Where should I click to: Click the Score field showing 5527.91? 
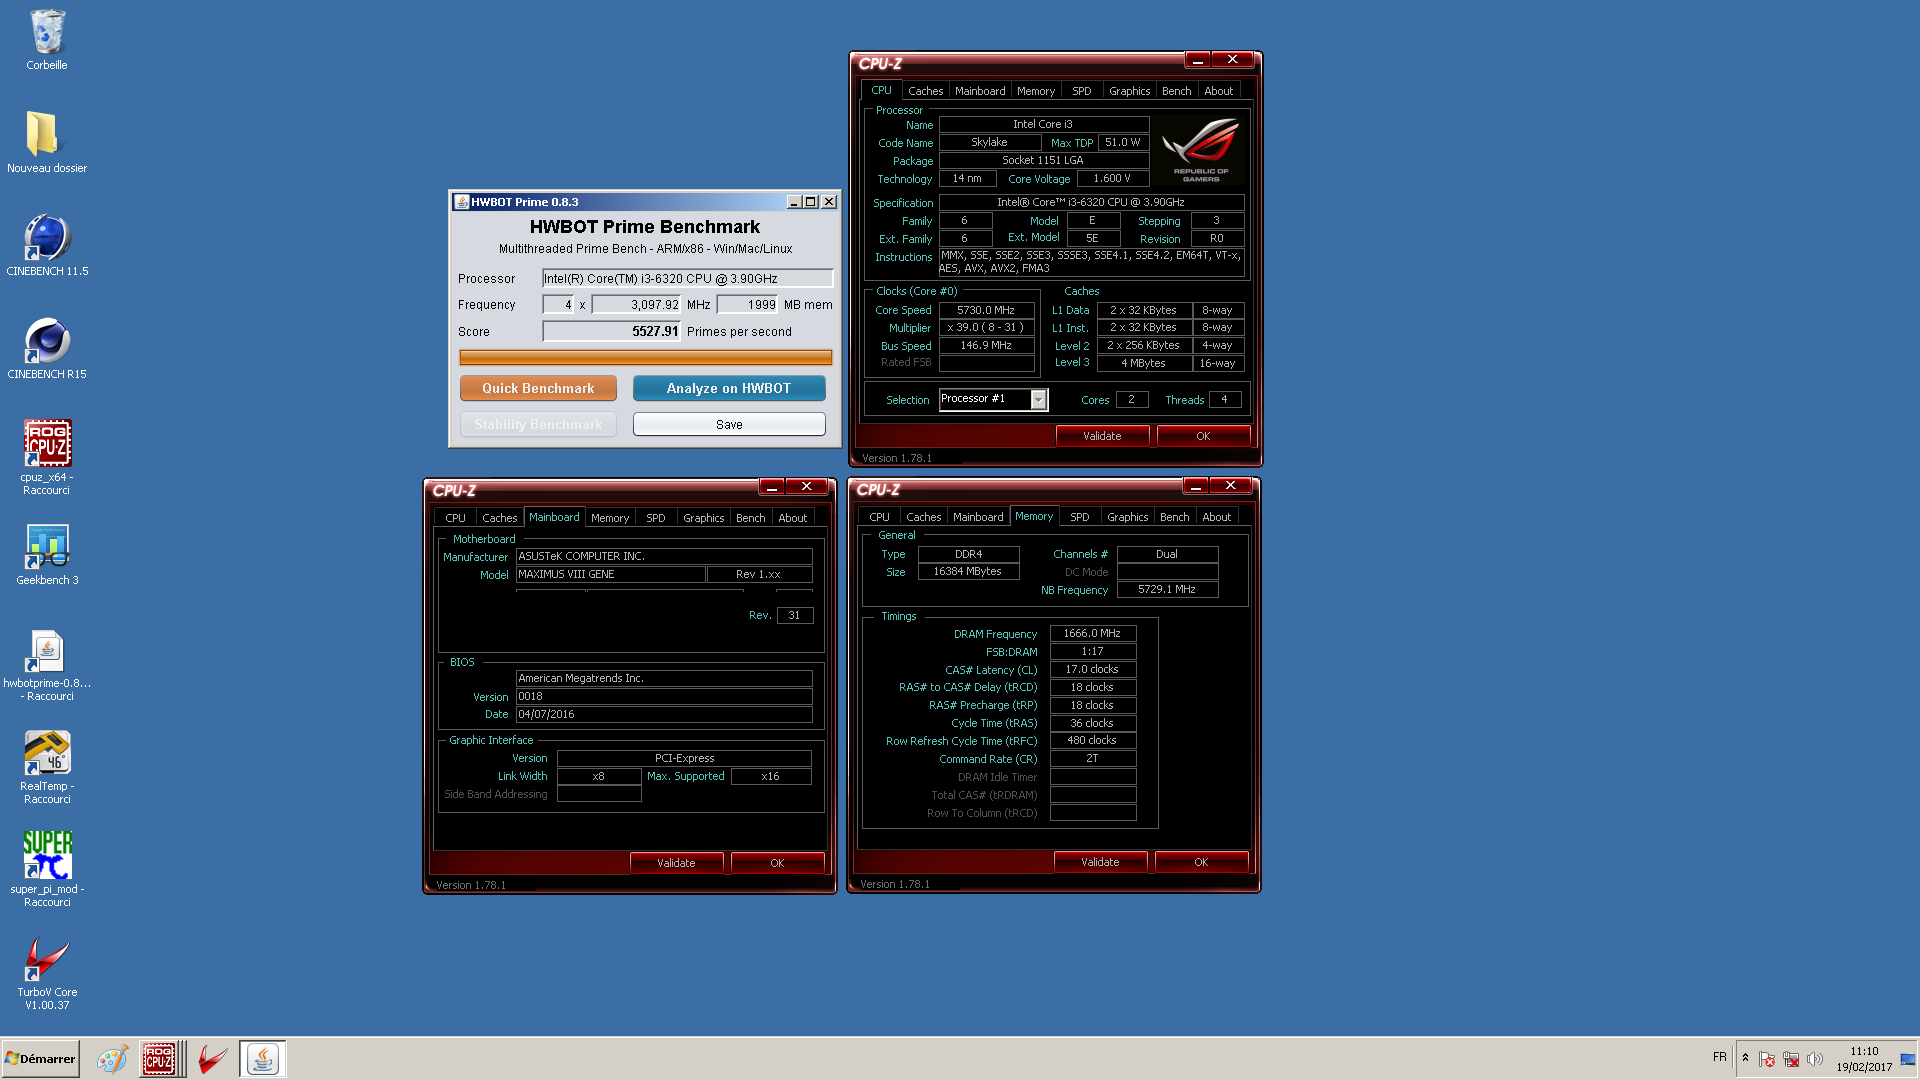612,331
